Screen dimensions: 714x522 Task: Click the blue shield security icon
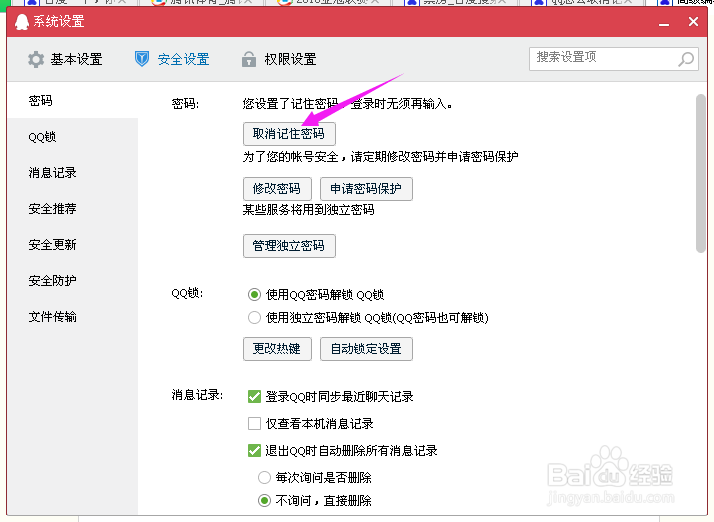[x=142, y=59]
